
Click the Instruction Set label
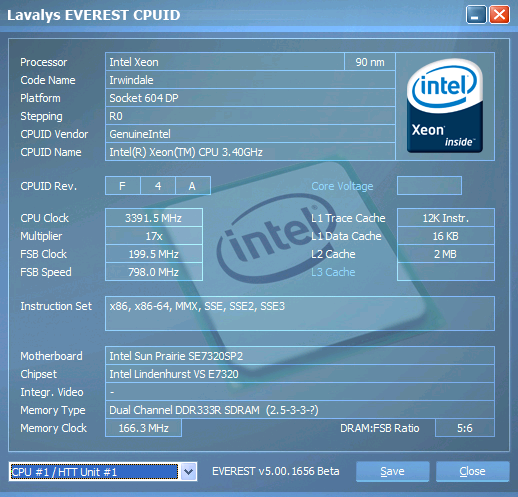(56, 306)
